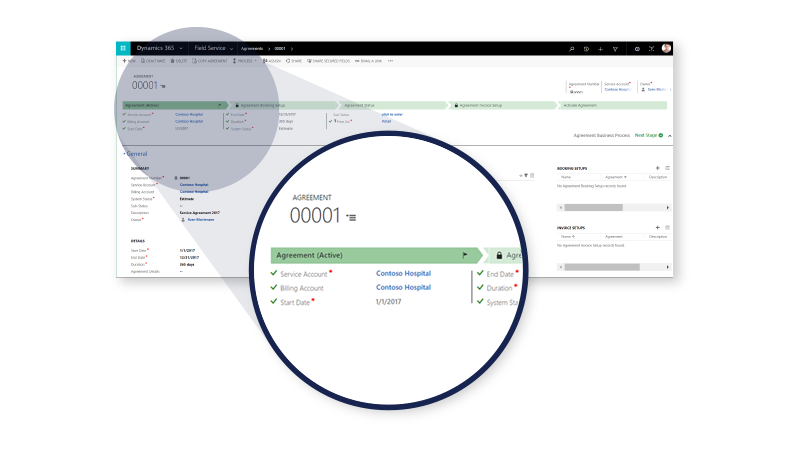
Task: Open advanced find funnel icon in top bar
Action: coord(615,49)
